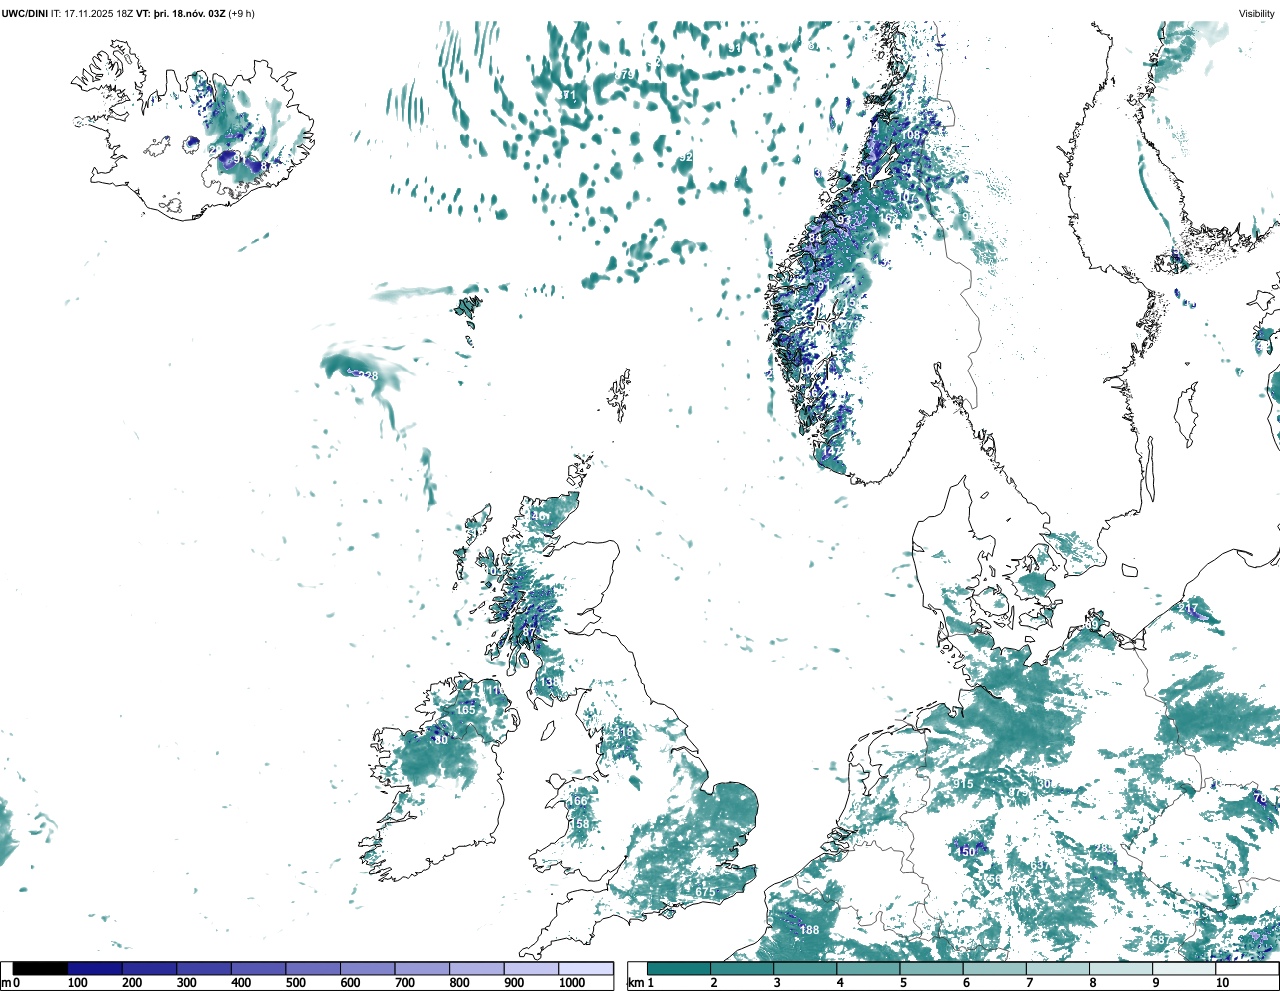Click the '150' value over western Germany

[x=966, y=852]
